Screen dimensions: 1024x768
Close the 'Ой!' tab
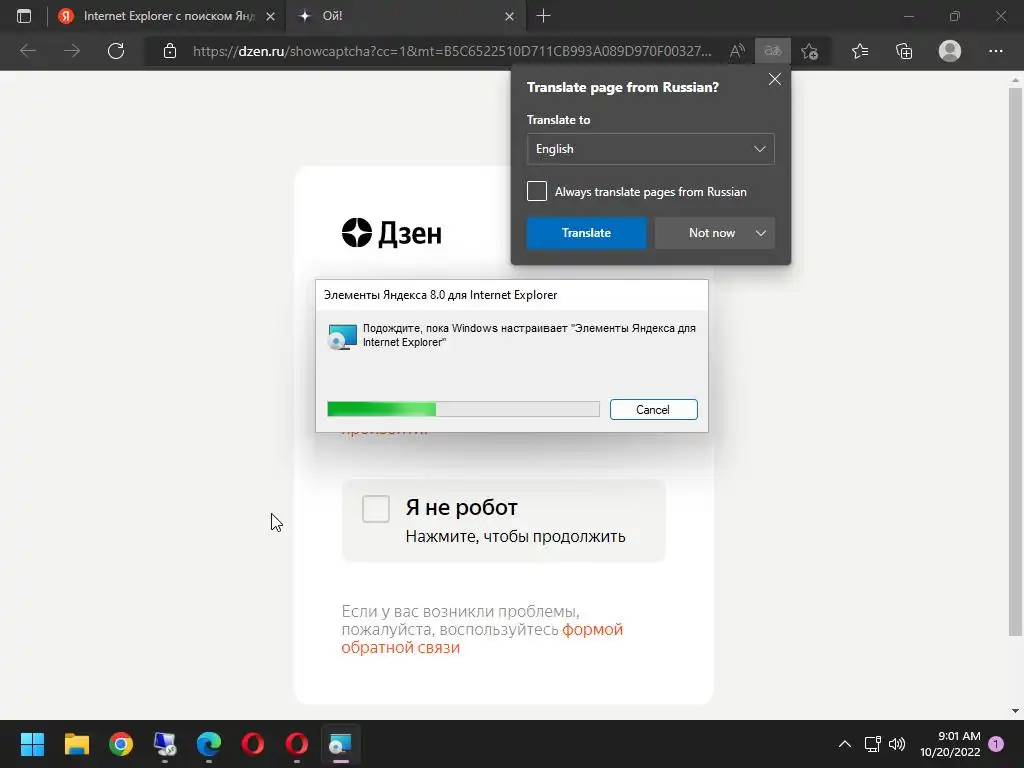509,16
